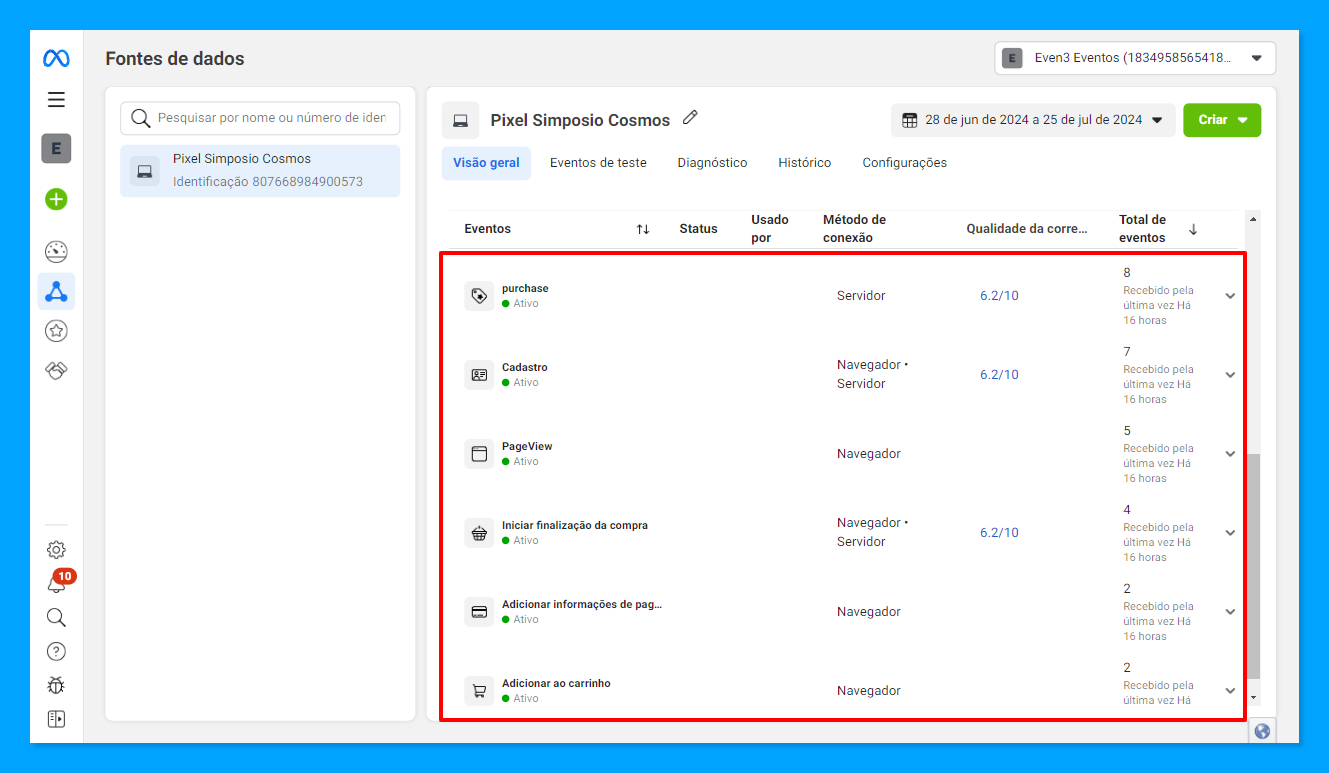Expand the purchase event row chevron
Viewport: 1329px width, 773px height.
point(1230,296)
